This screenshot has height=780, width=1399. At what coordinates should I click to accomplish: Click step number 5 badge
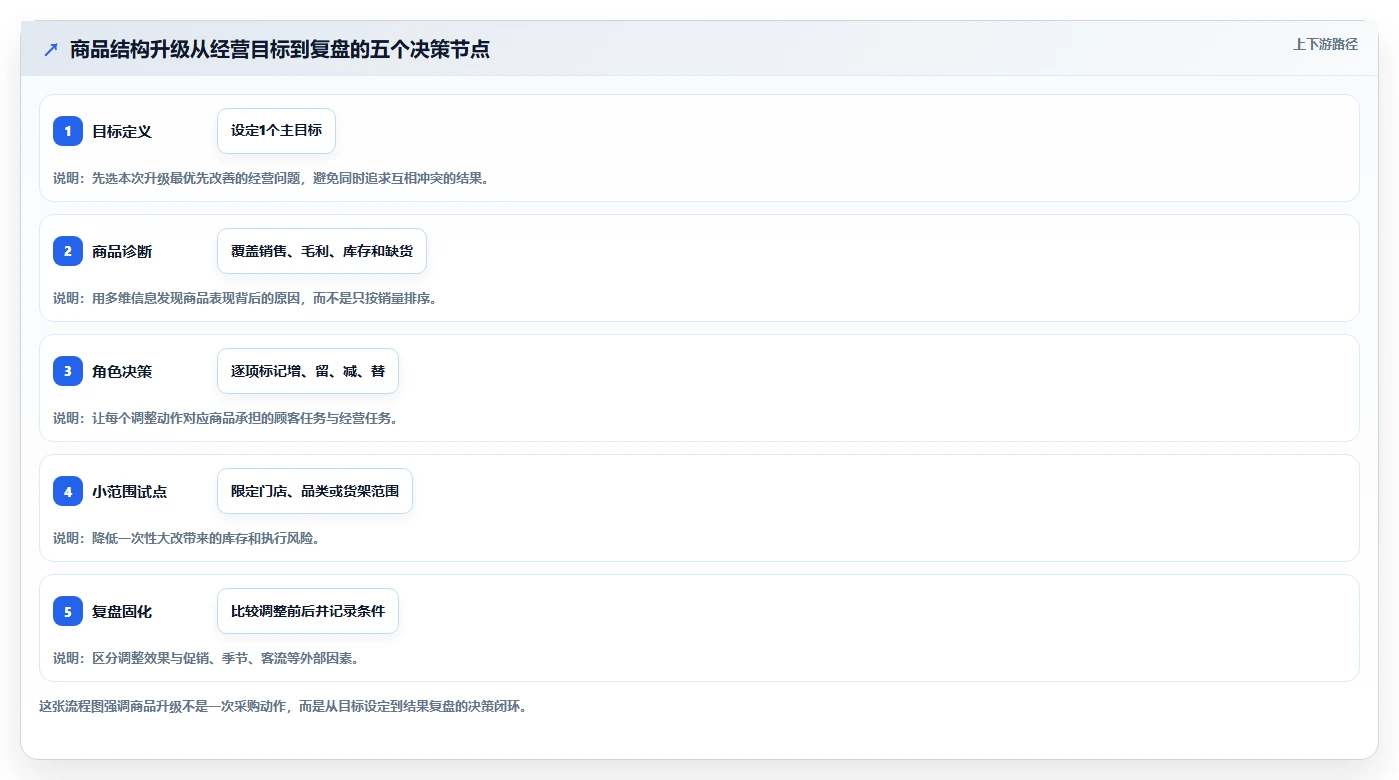(x=68, y=611)
